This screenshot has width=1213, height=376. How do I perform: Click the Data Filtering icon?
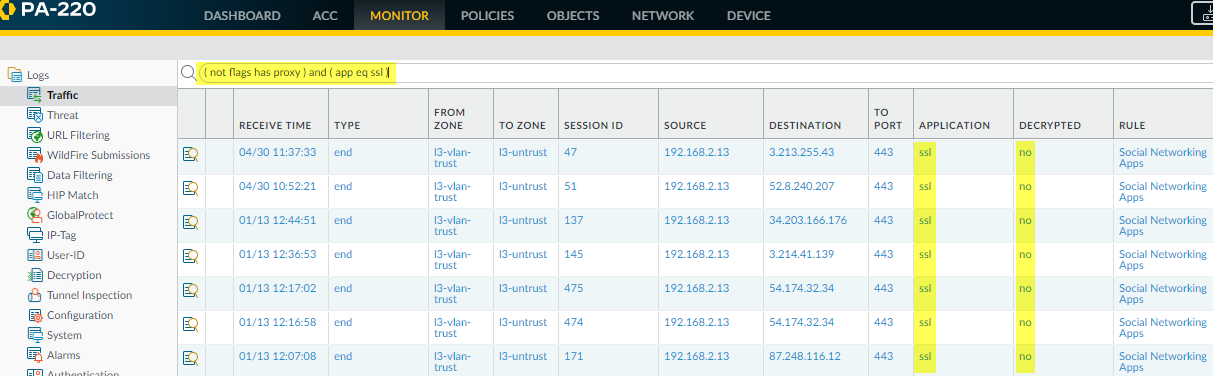coord(35,175)
